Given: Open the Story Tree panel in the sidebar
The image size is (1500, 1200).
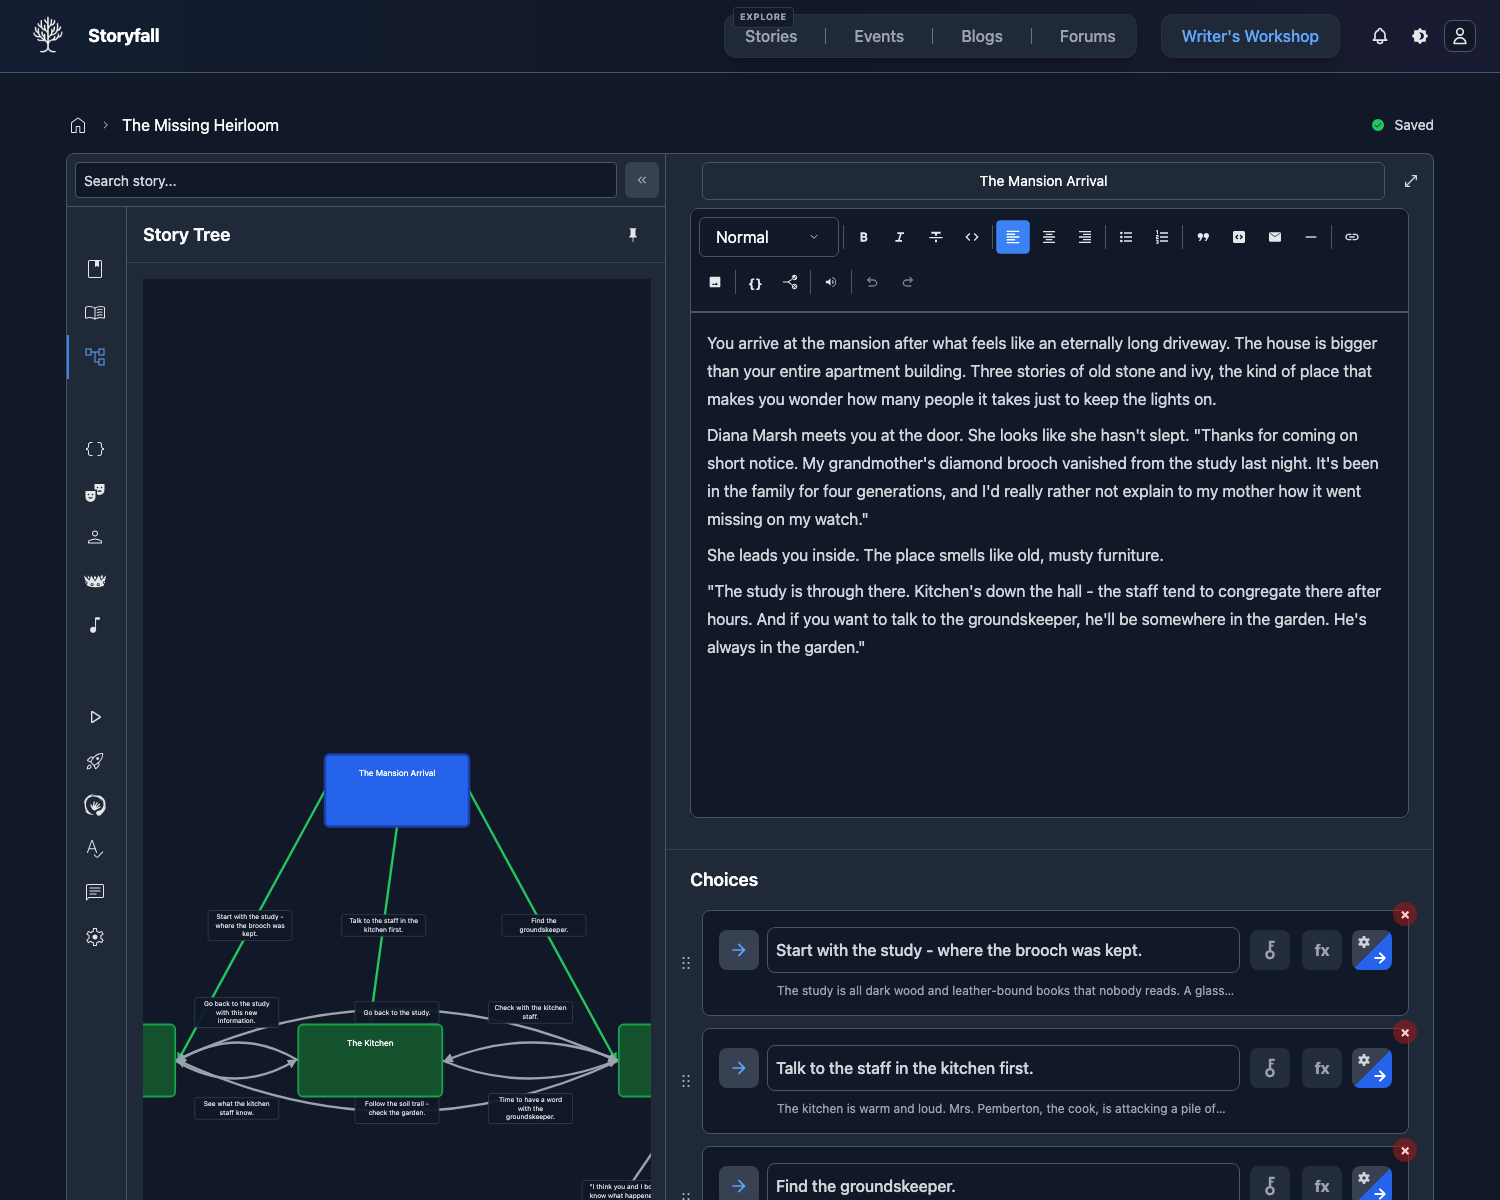Looking at the screenshot, I should coord(95,356).
